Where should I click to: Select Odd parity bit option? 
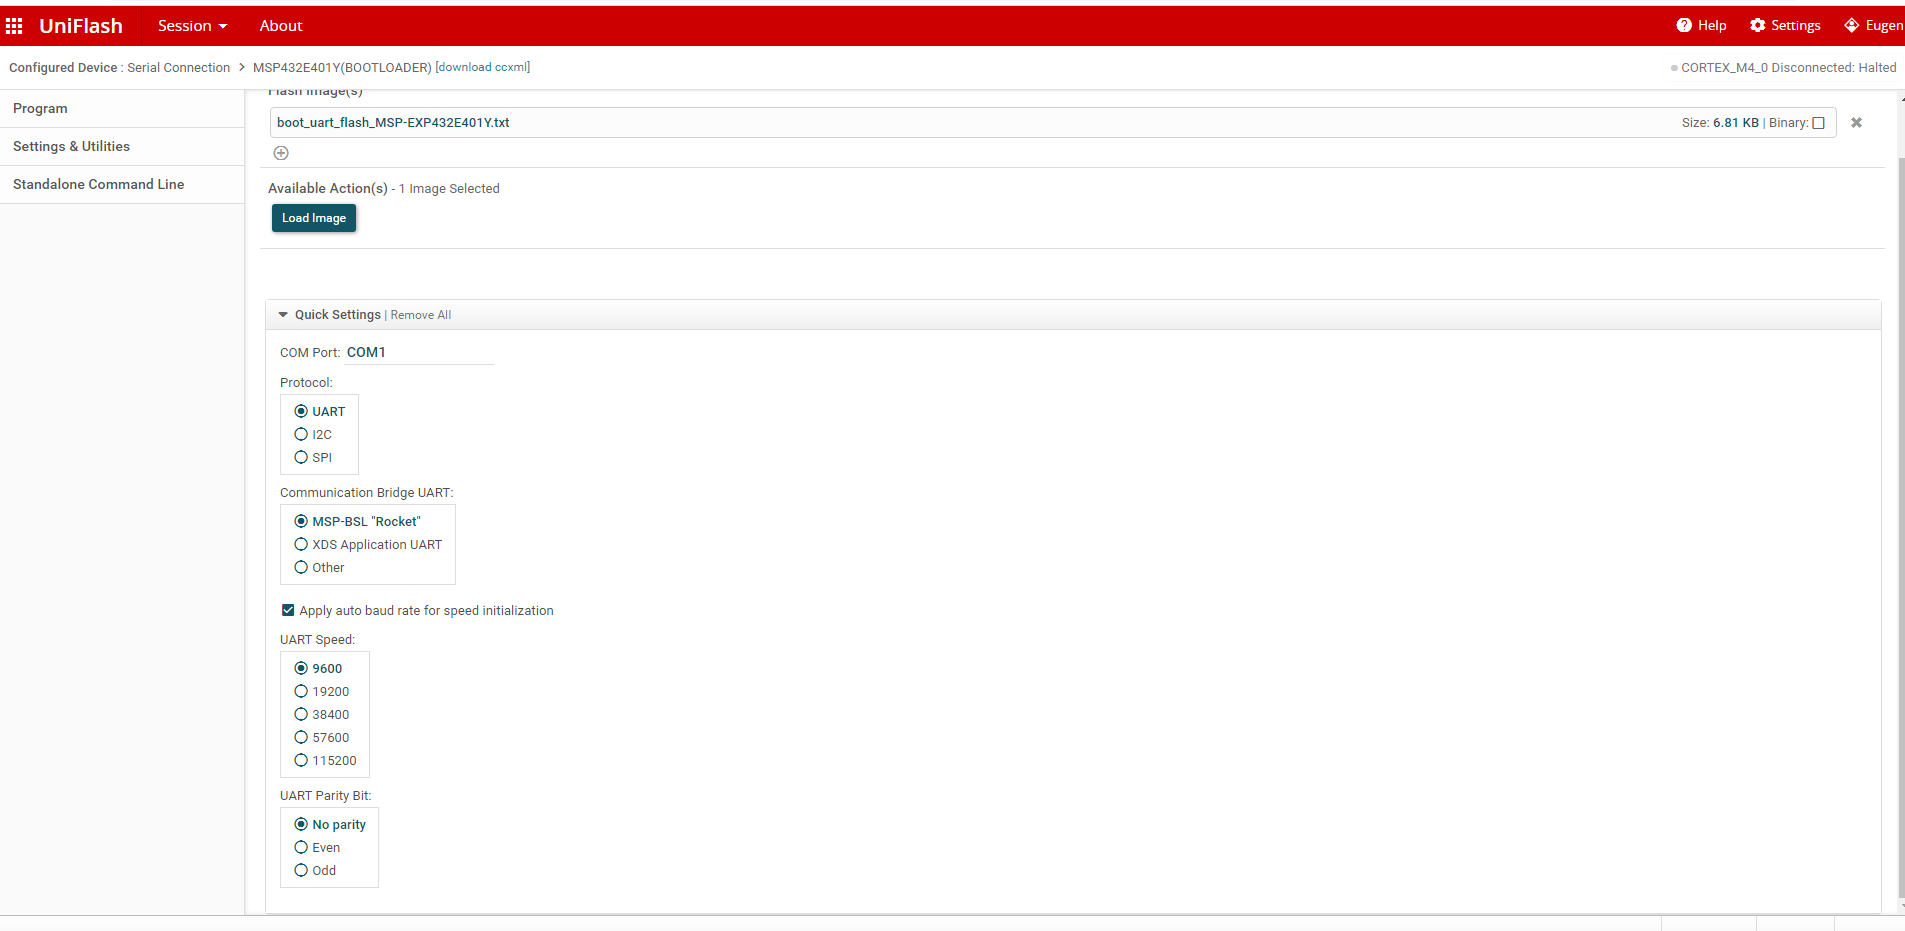pos(301,870)
